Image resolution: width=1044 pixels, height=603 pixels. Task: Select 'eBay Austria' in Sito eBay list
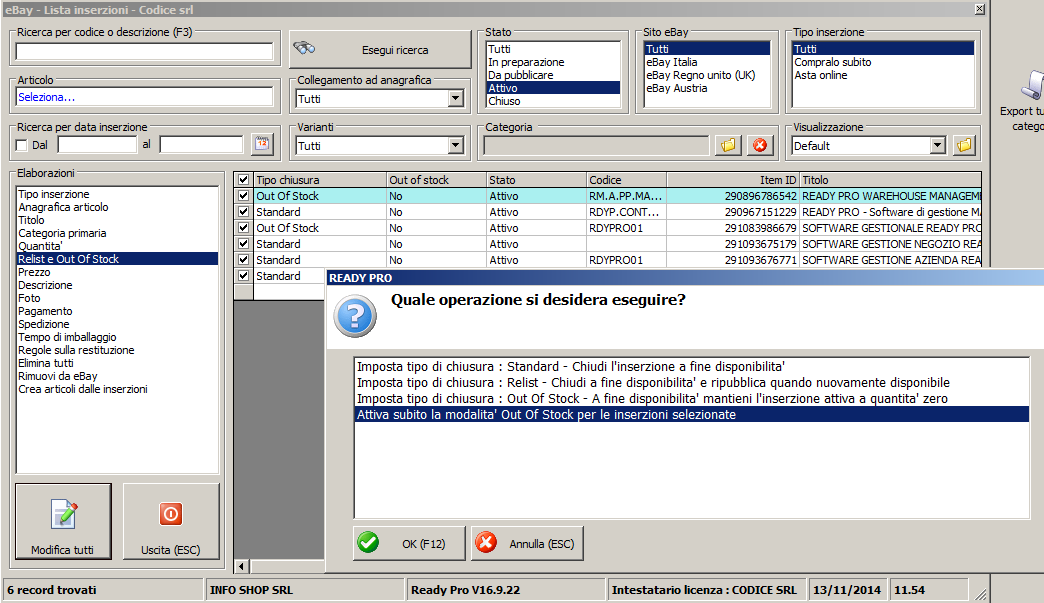click(x=676, y=88)
